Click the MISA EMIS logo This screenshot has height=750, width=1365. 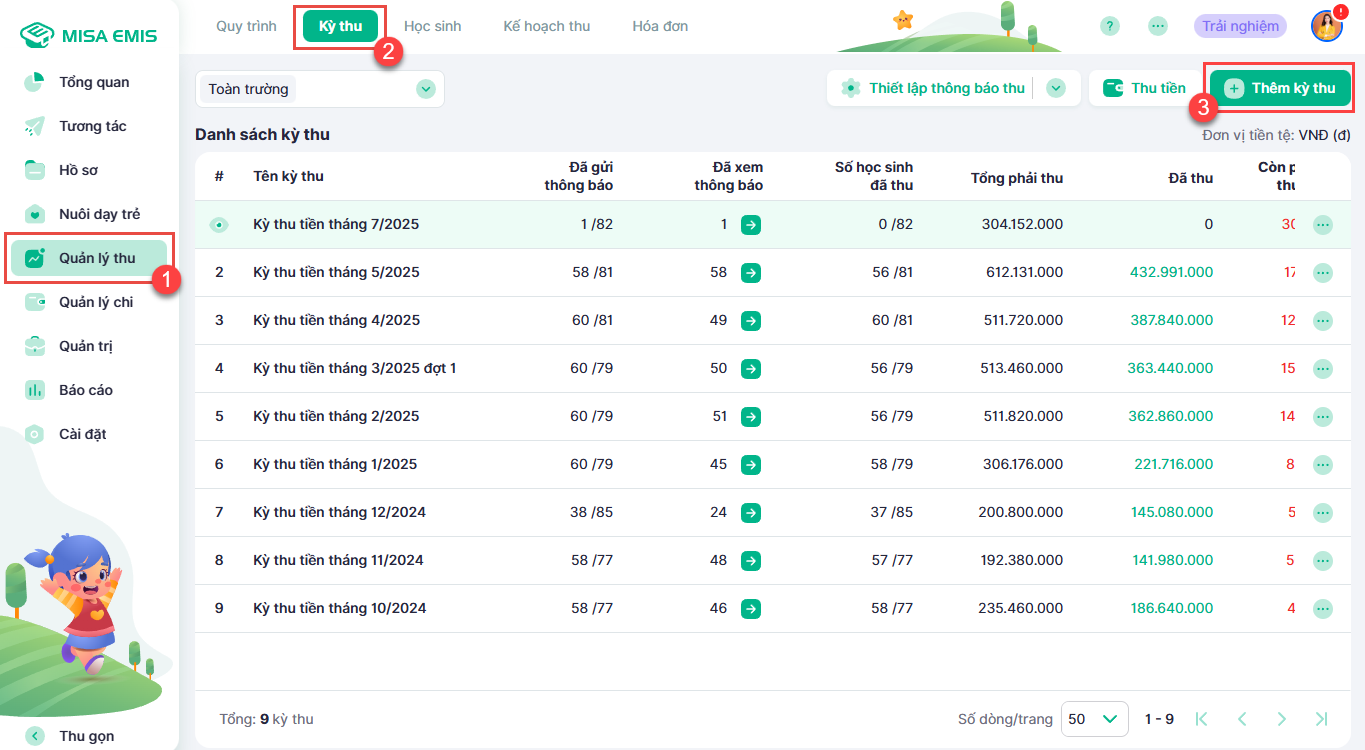pyautogui.click(x=89, y=35)
